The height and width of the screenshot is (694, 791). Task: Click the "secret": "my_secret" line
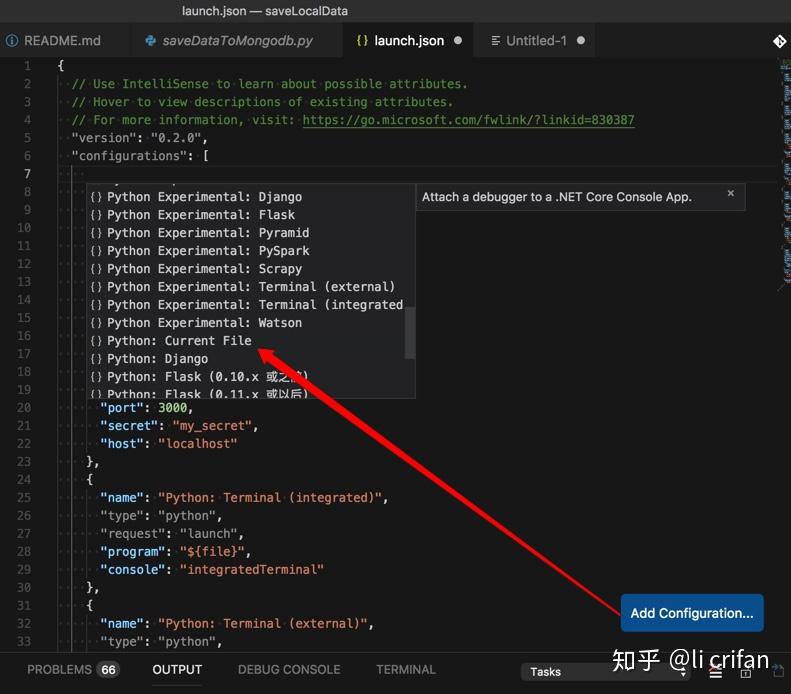click(179, 426)
